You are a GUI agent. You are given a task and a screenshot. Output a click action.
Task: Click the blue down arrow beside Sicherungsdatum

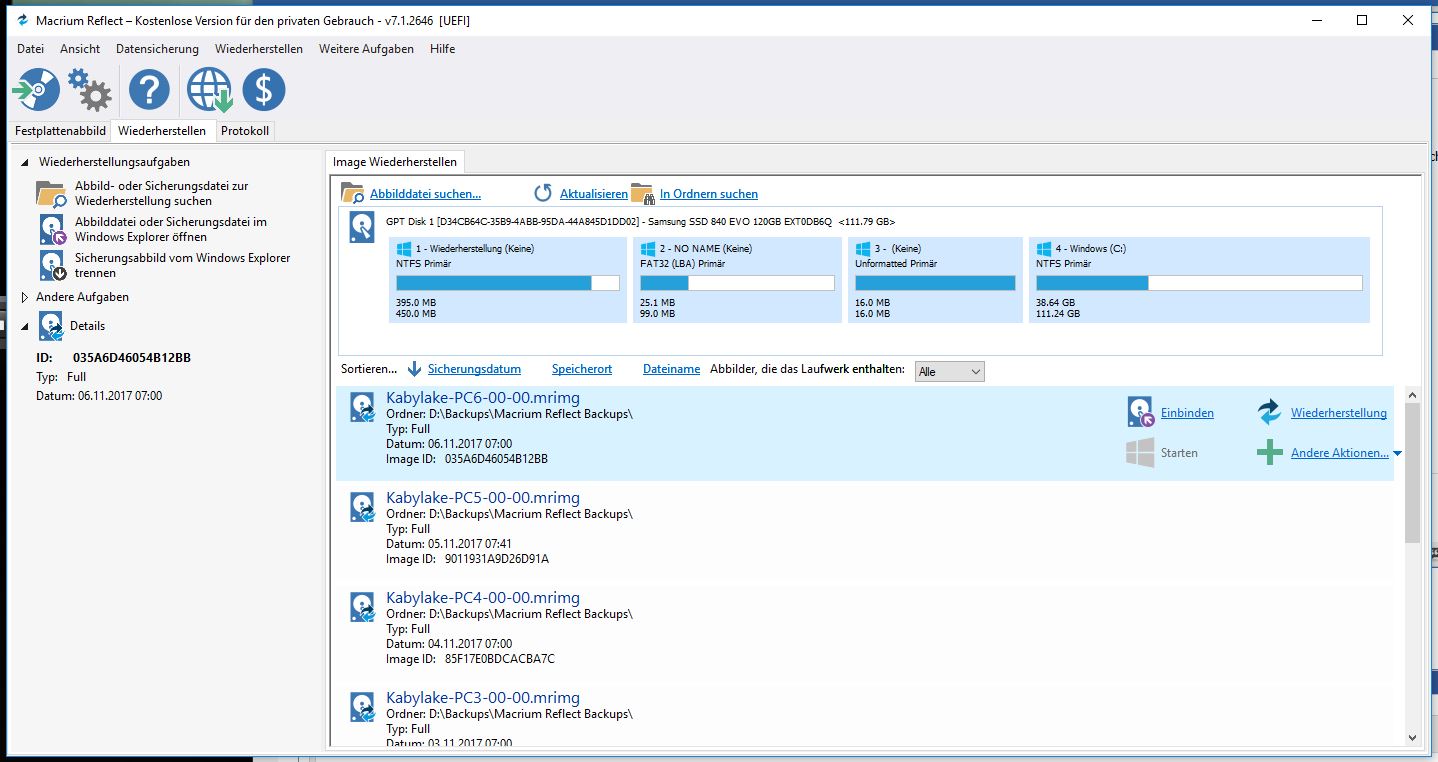[x=414, y=370]
